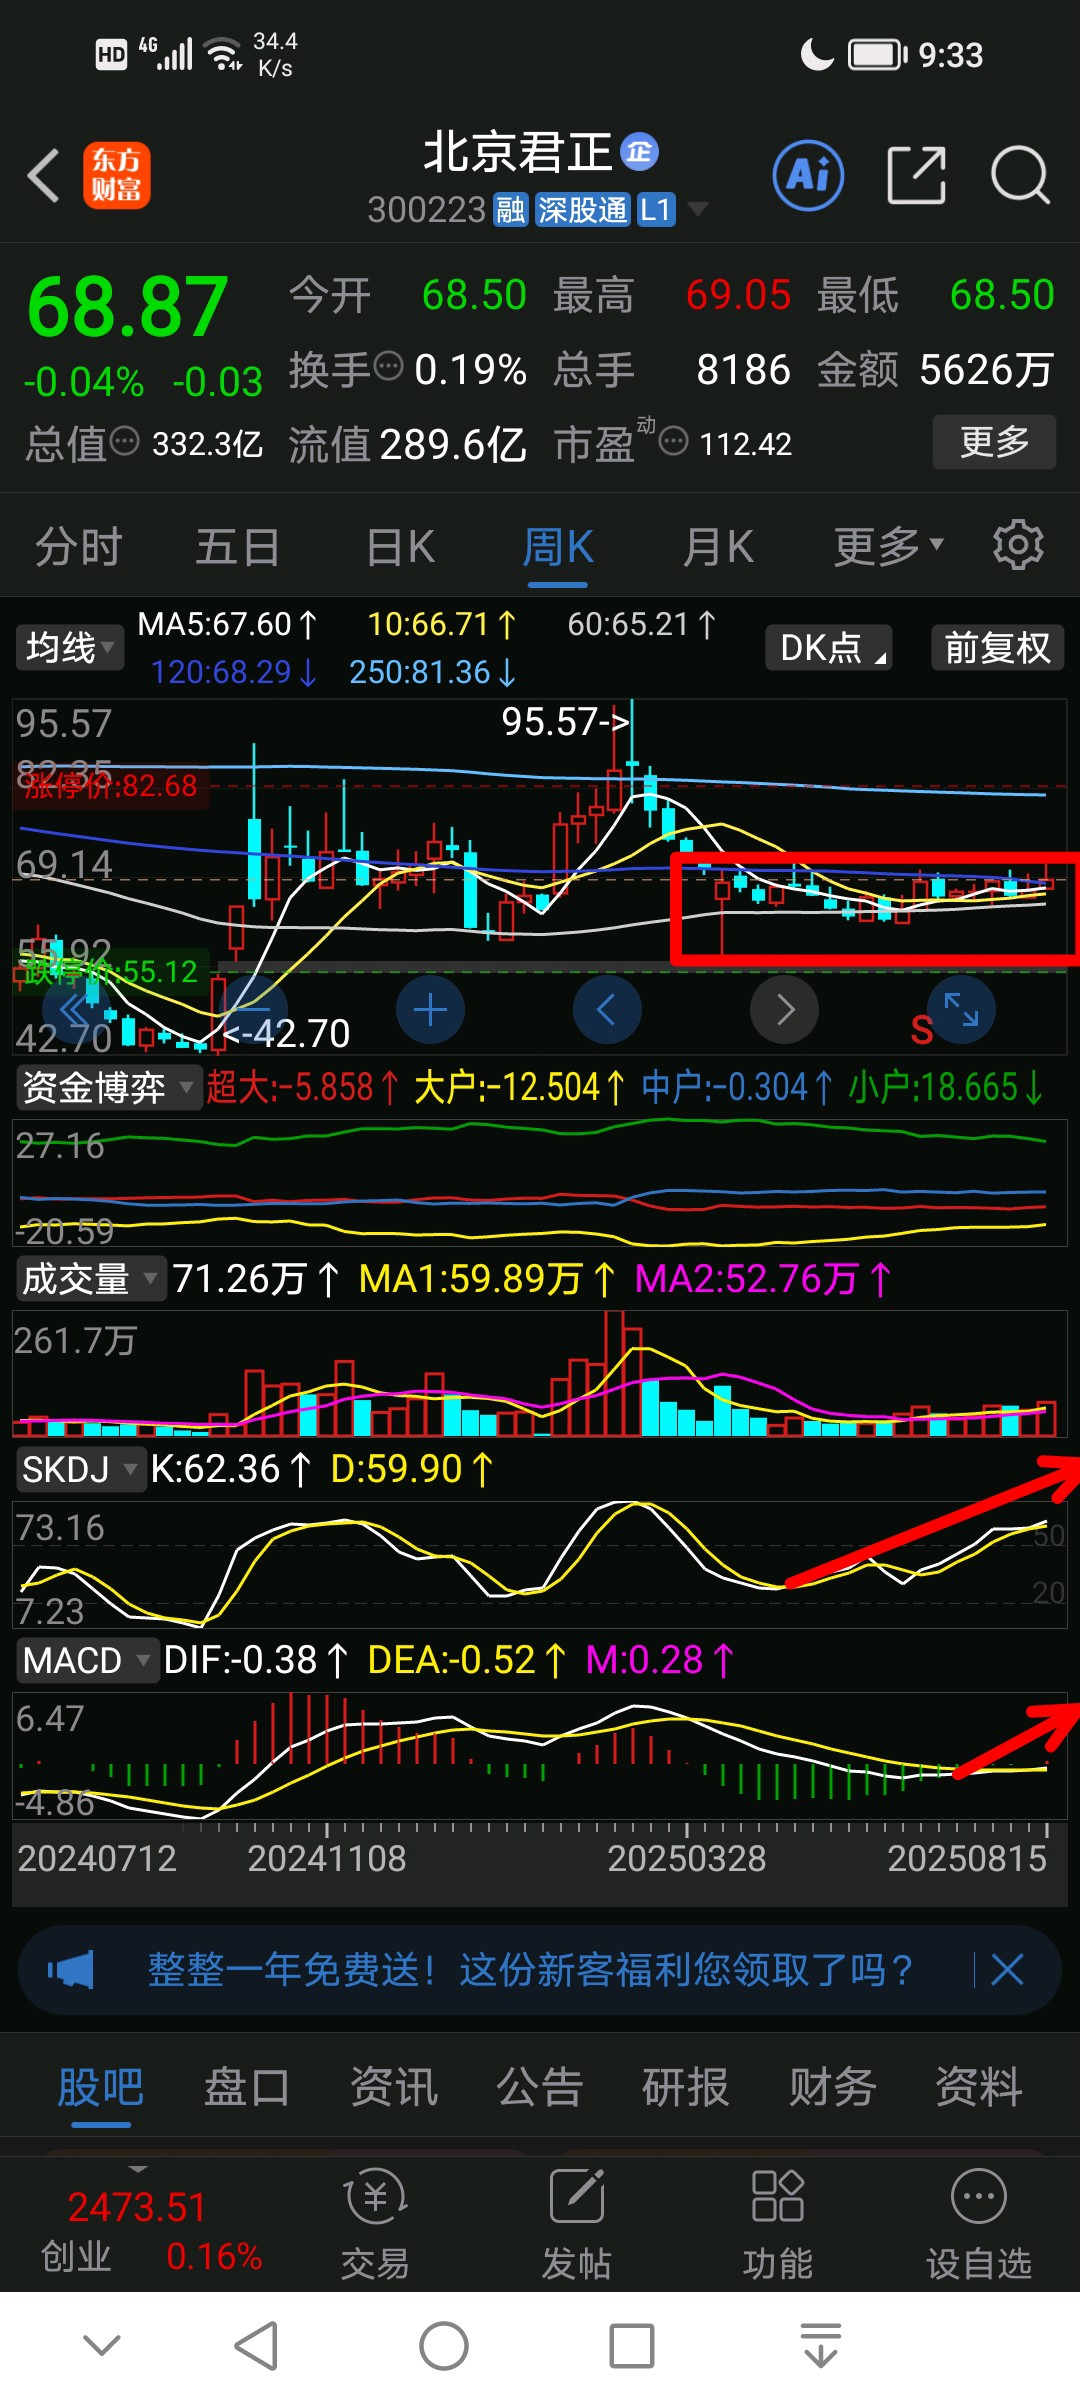The height and width of the screenshot is (2400, 1080).
Task: Open the 股吧 tab
Action: tap(100, 2088)
